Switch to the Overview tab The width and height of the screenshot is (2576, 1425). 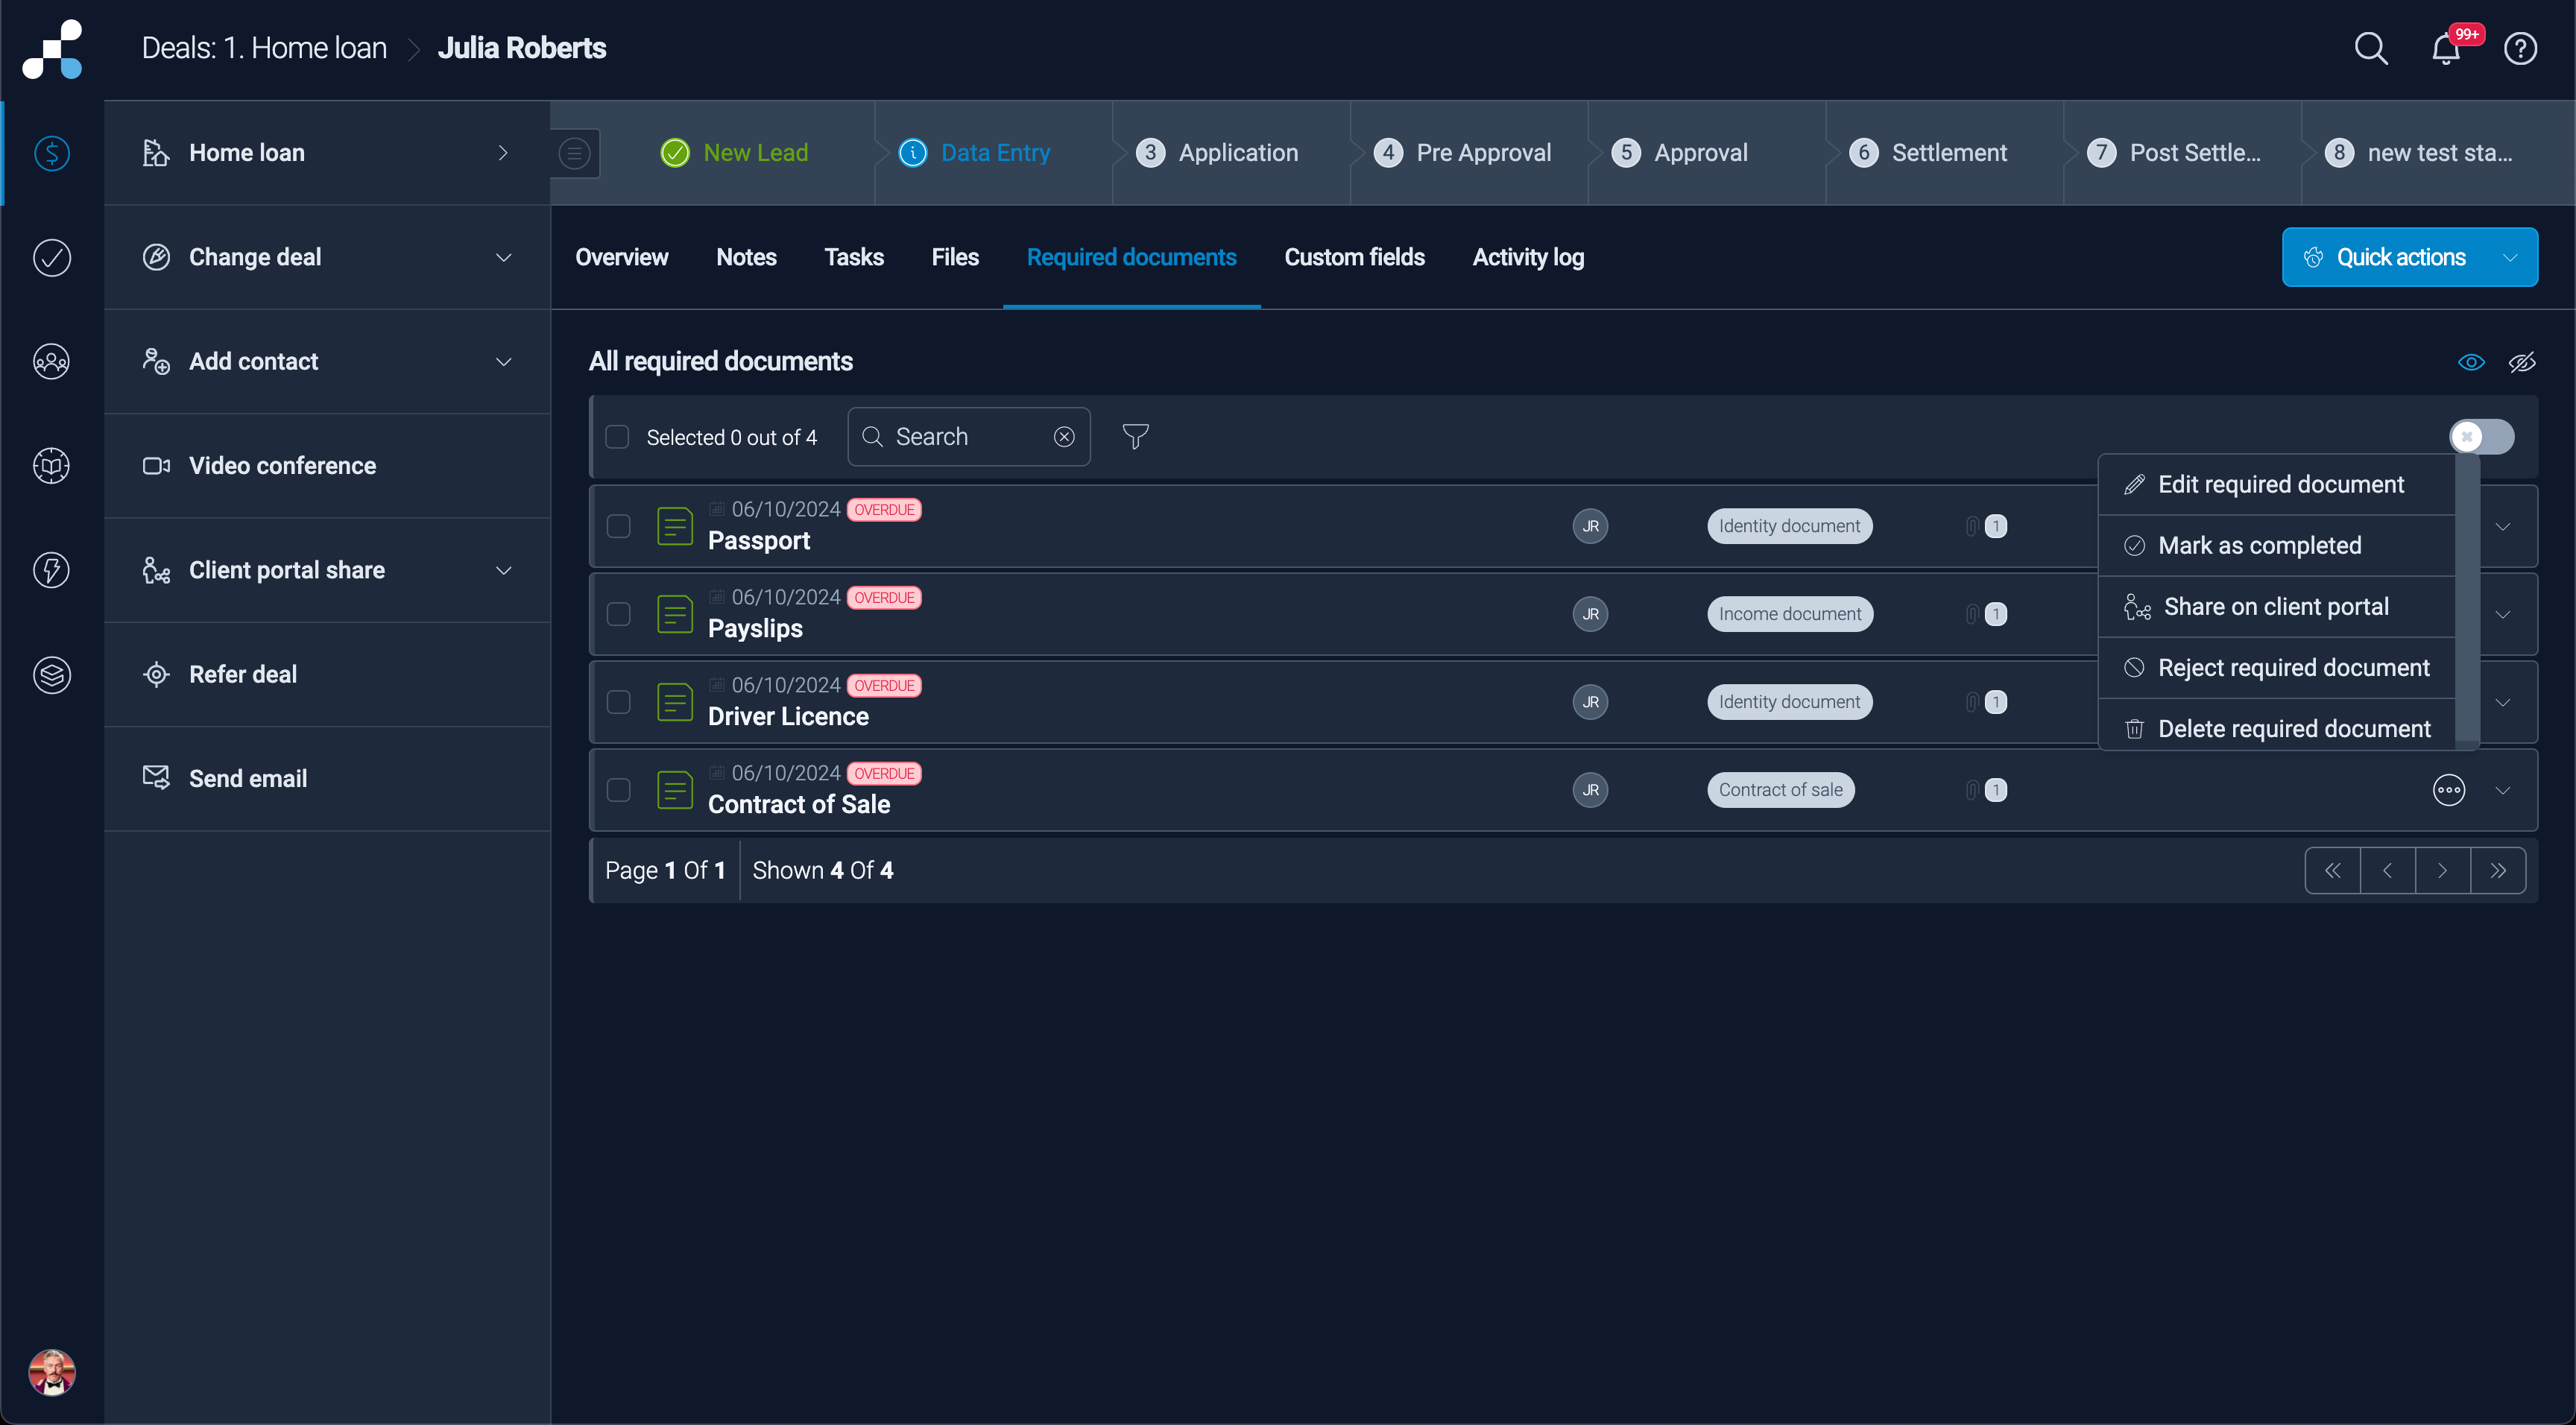[x=621, y=257]
